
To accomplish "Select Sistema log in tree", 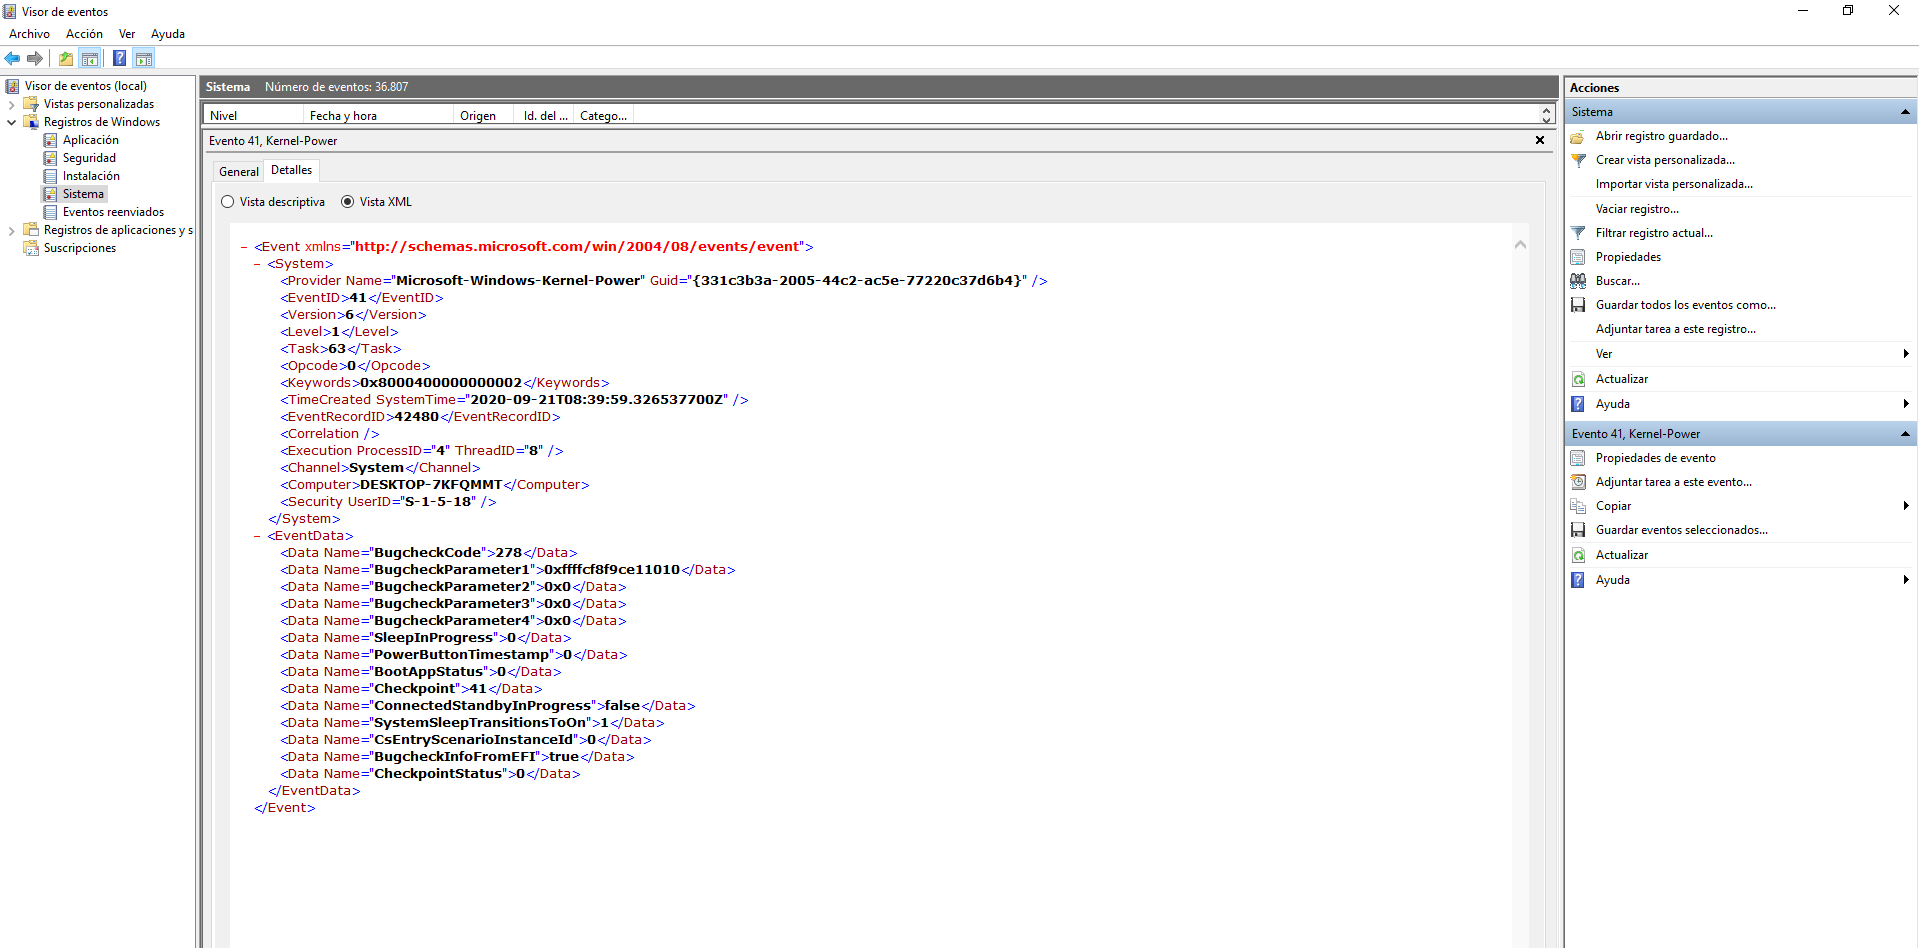I will click(83, 194).
